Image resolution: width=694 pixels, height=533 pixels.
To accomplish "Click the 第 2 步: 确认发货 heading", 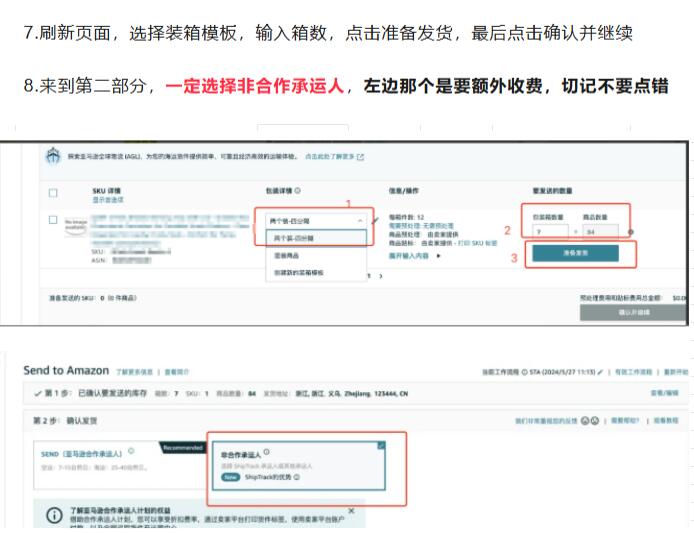I will pos(65,421).
